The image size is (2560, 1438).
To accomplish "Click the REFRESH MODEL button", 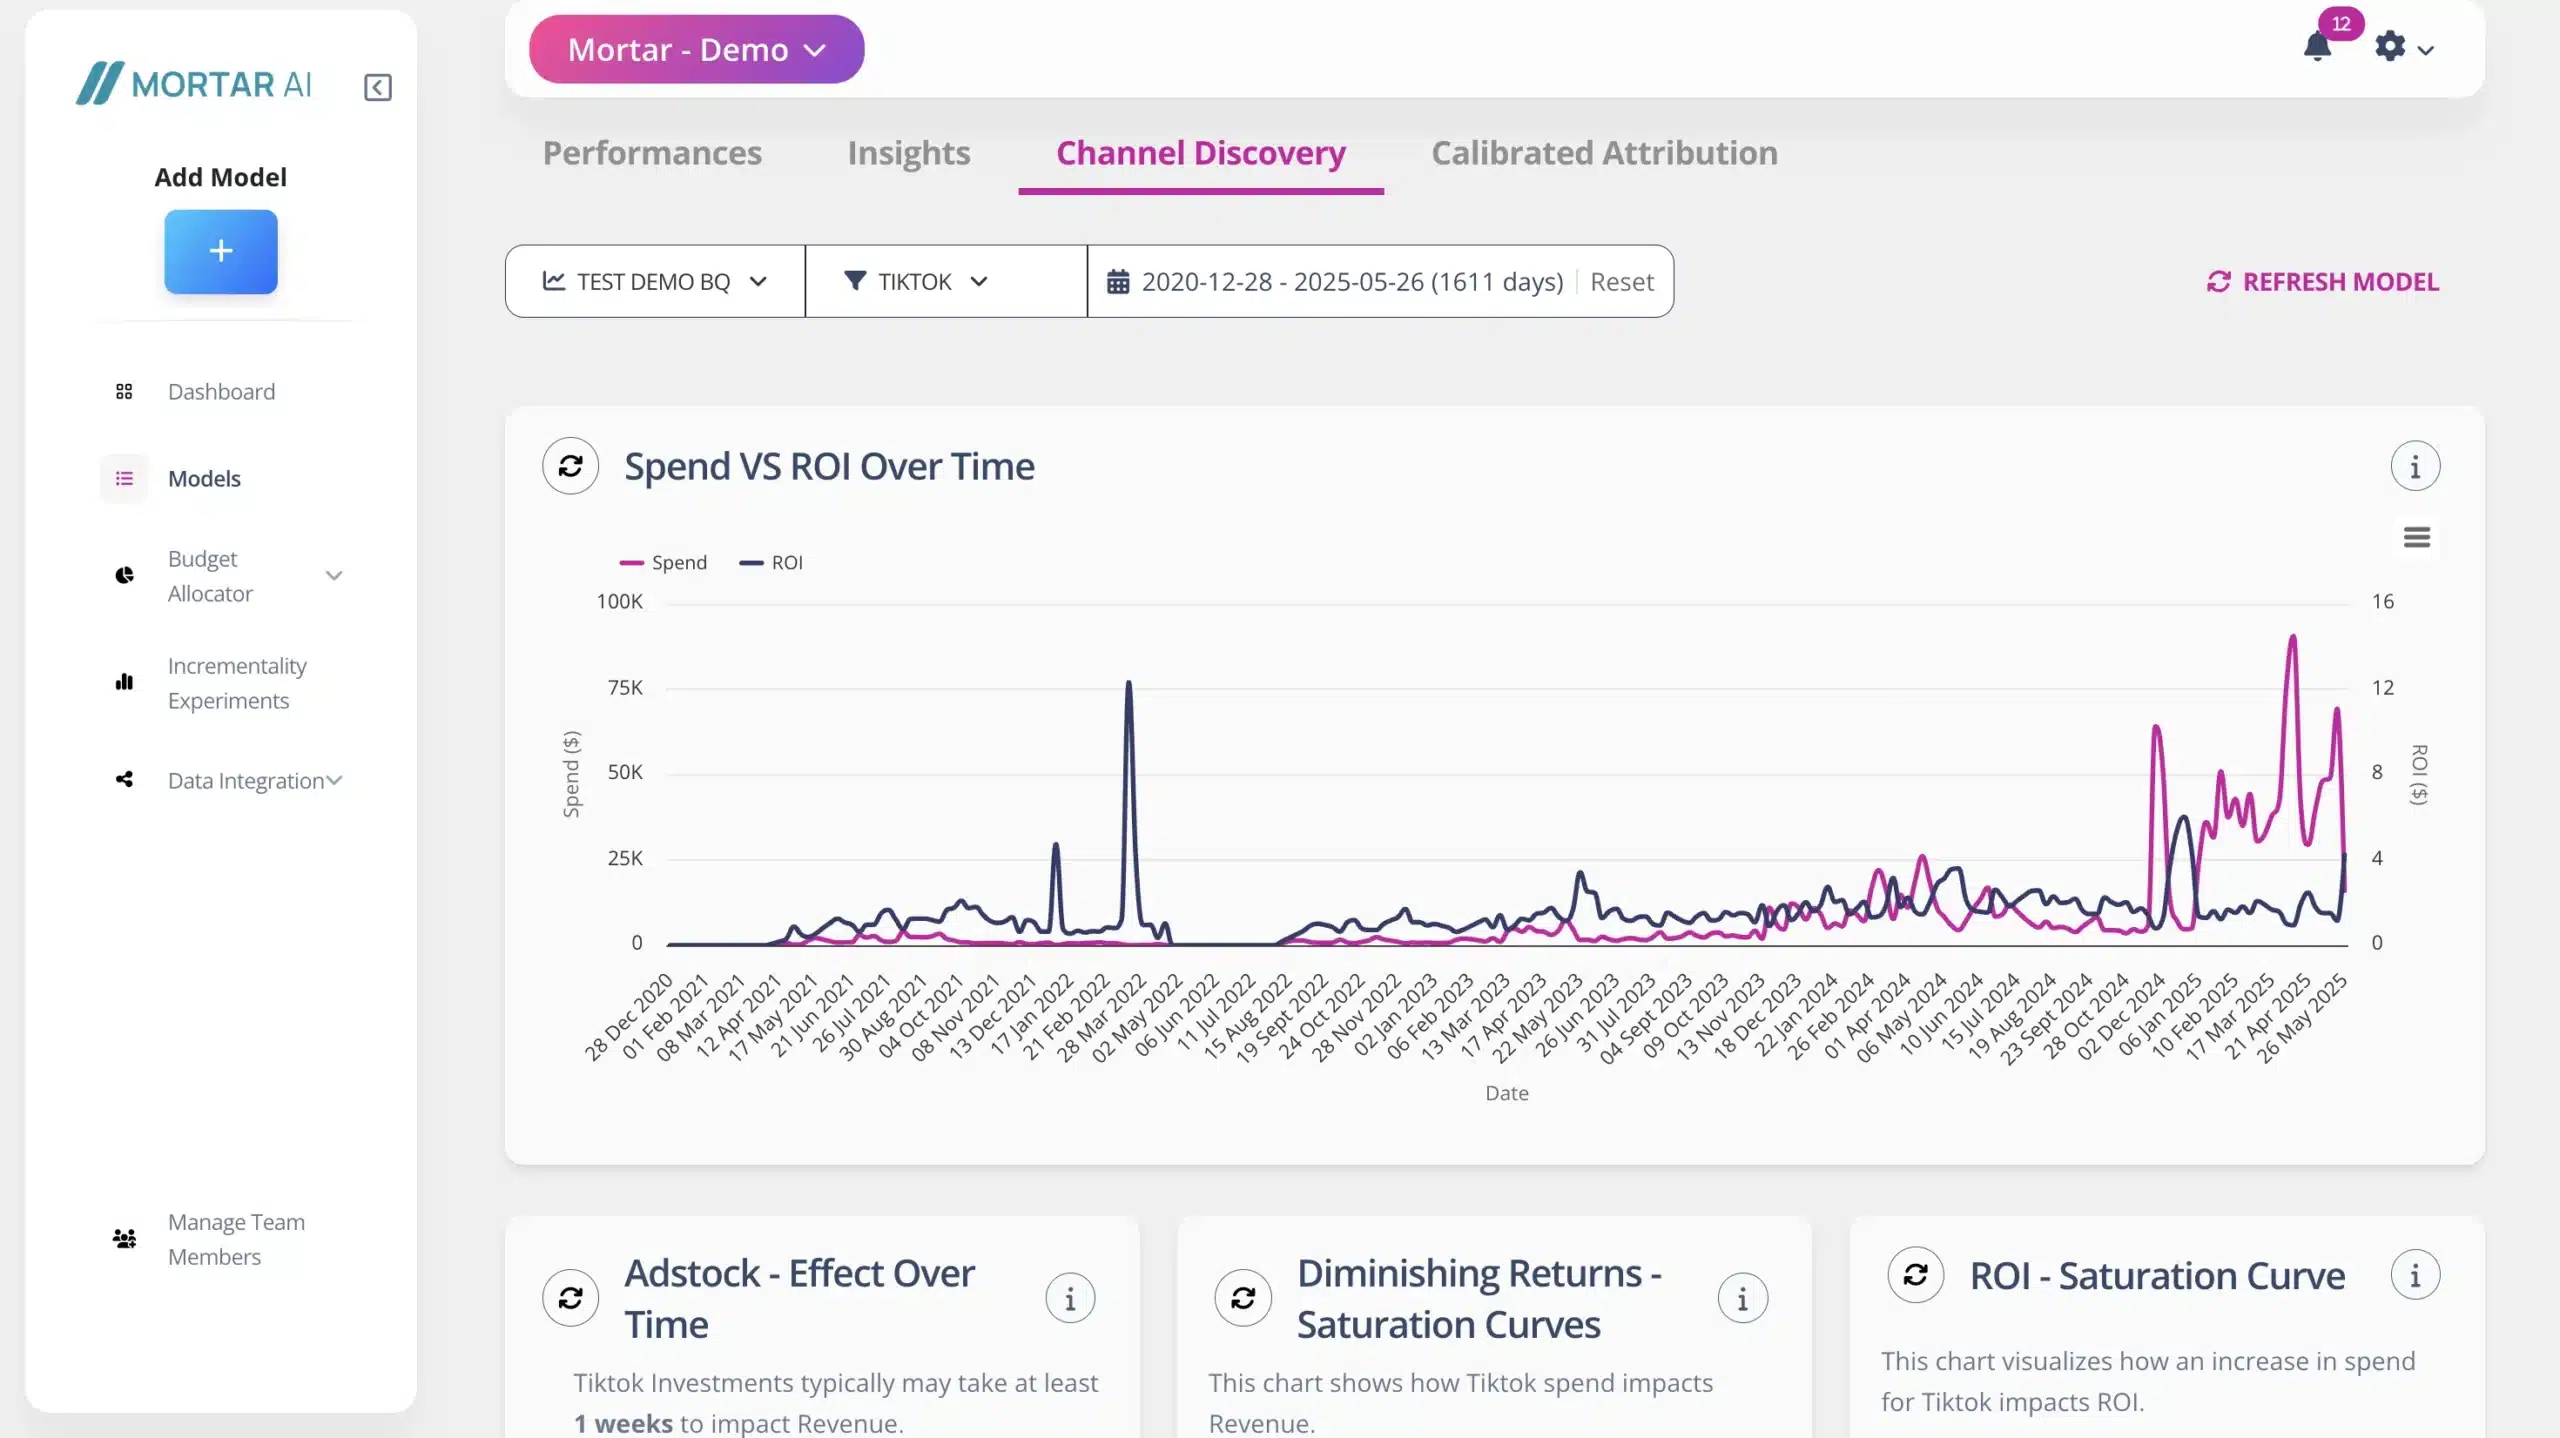I will pyautogui.click(x=2323, y=282).
